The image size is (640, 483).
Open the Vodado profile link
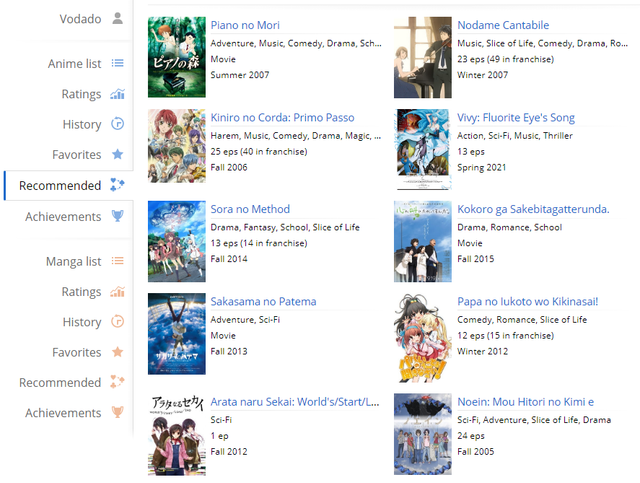[x=80, y=19]
